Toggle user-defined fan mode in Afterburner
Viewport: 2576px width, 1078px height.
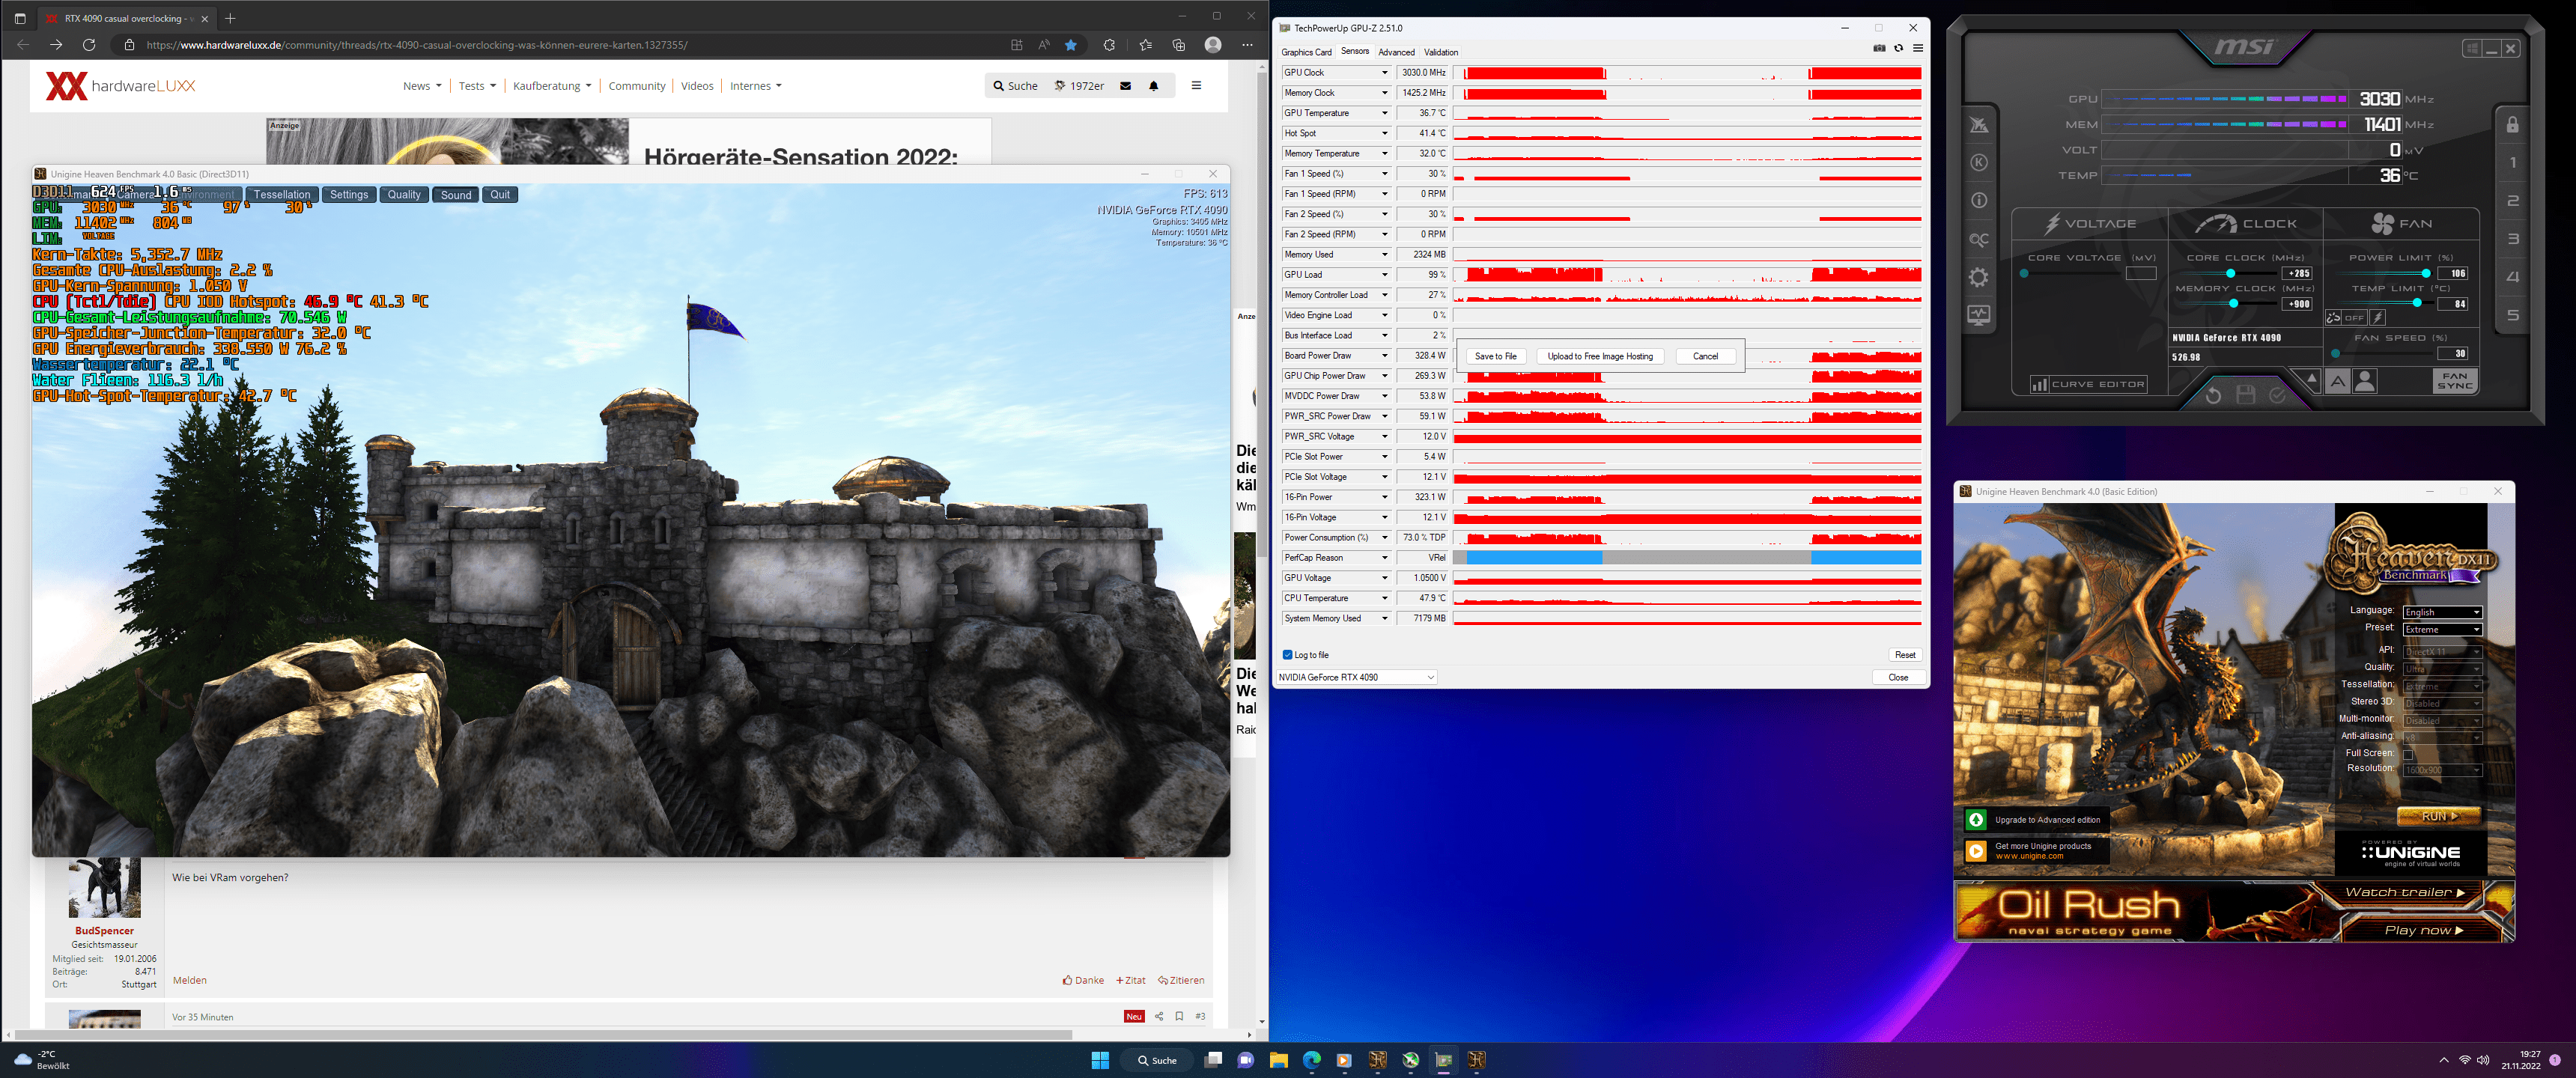(2364, 381)
